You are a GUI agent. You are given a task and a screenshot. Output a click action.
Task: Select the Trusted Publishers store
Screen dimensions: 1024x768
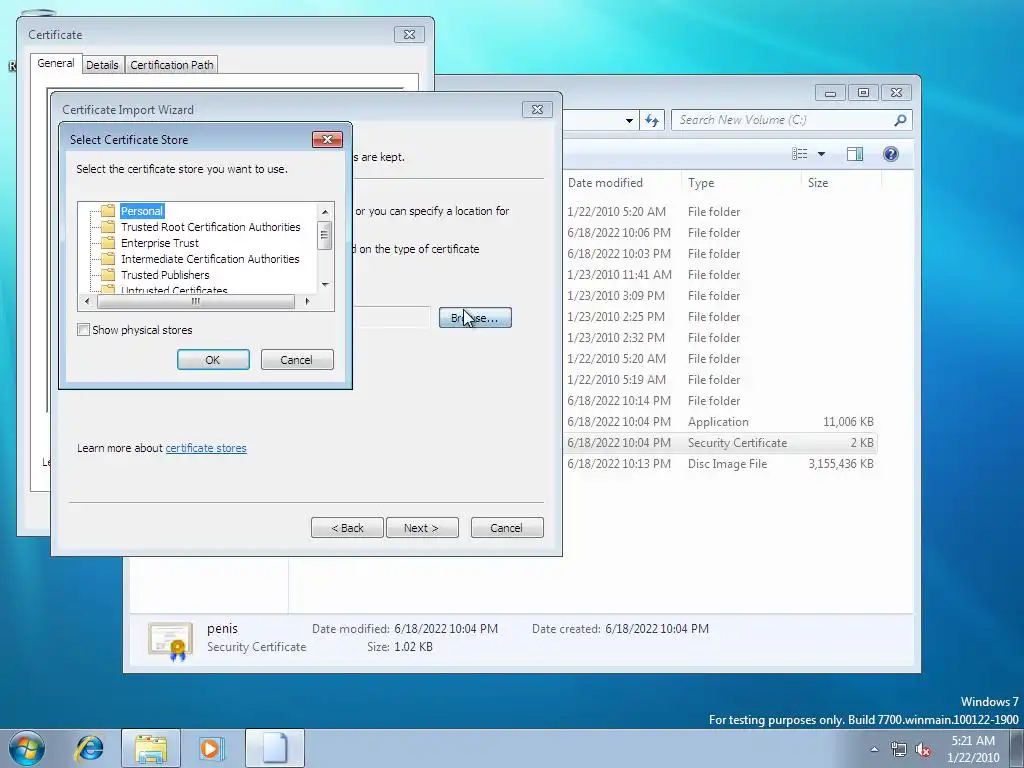tap(165, 275)
